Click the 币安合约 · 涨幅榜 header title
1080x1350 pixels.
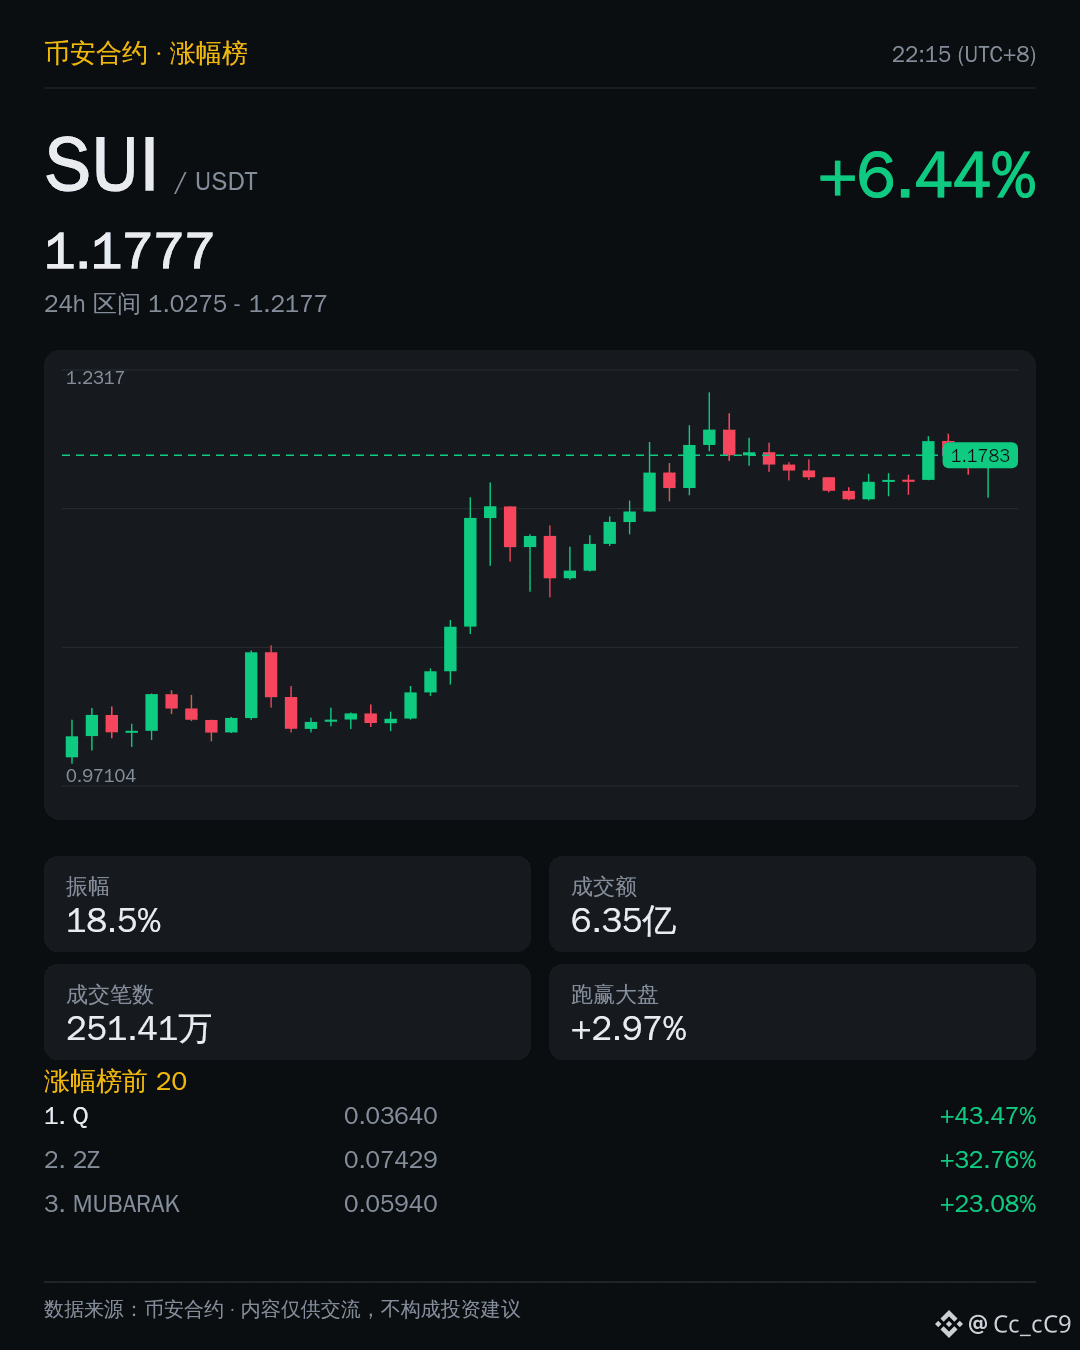tap(146, 53)
